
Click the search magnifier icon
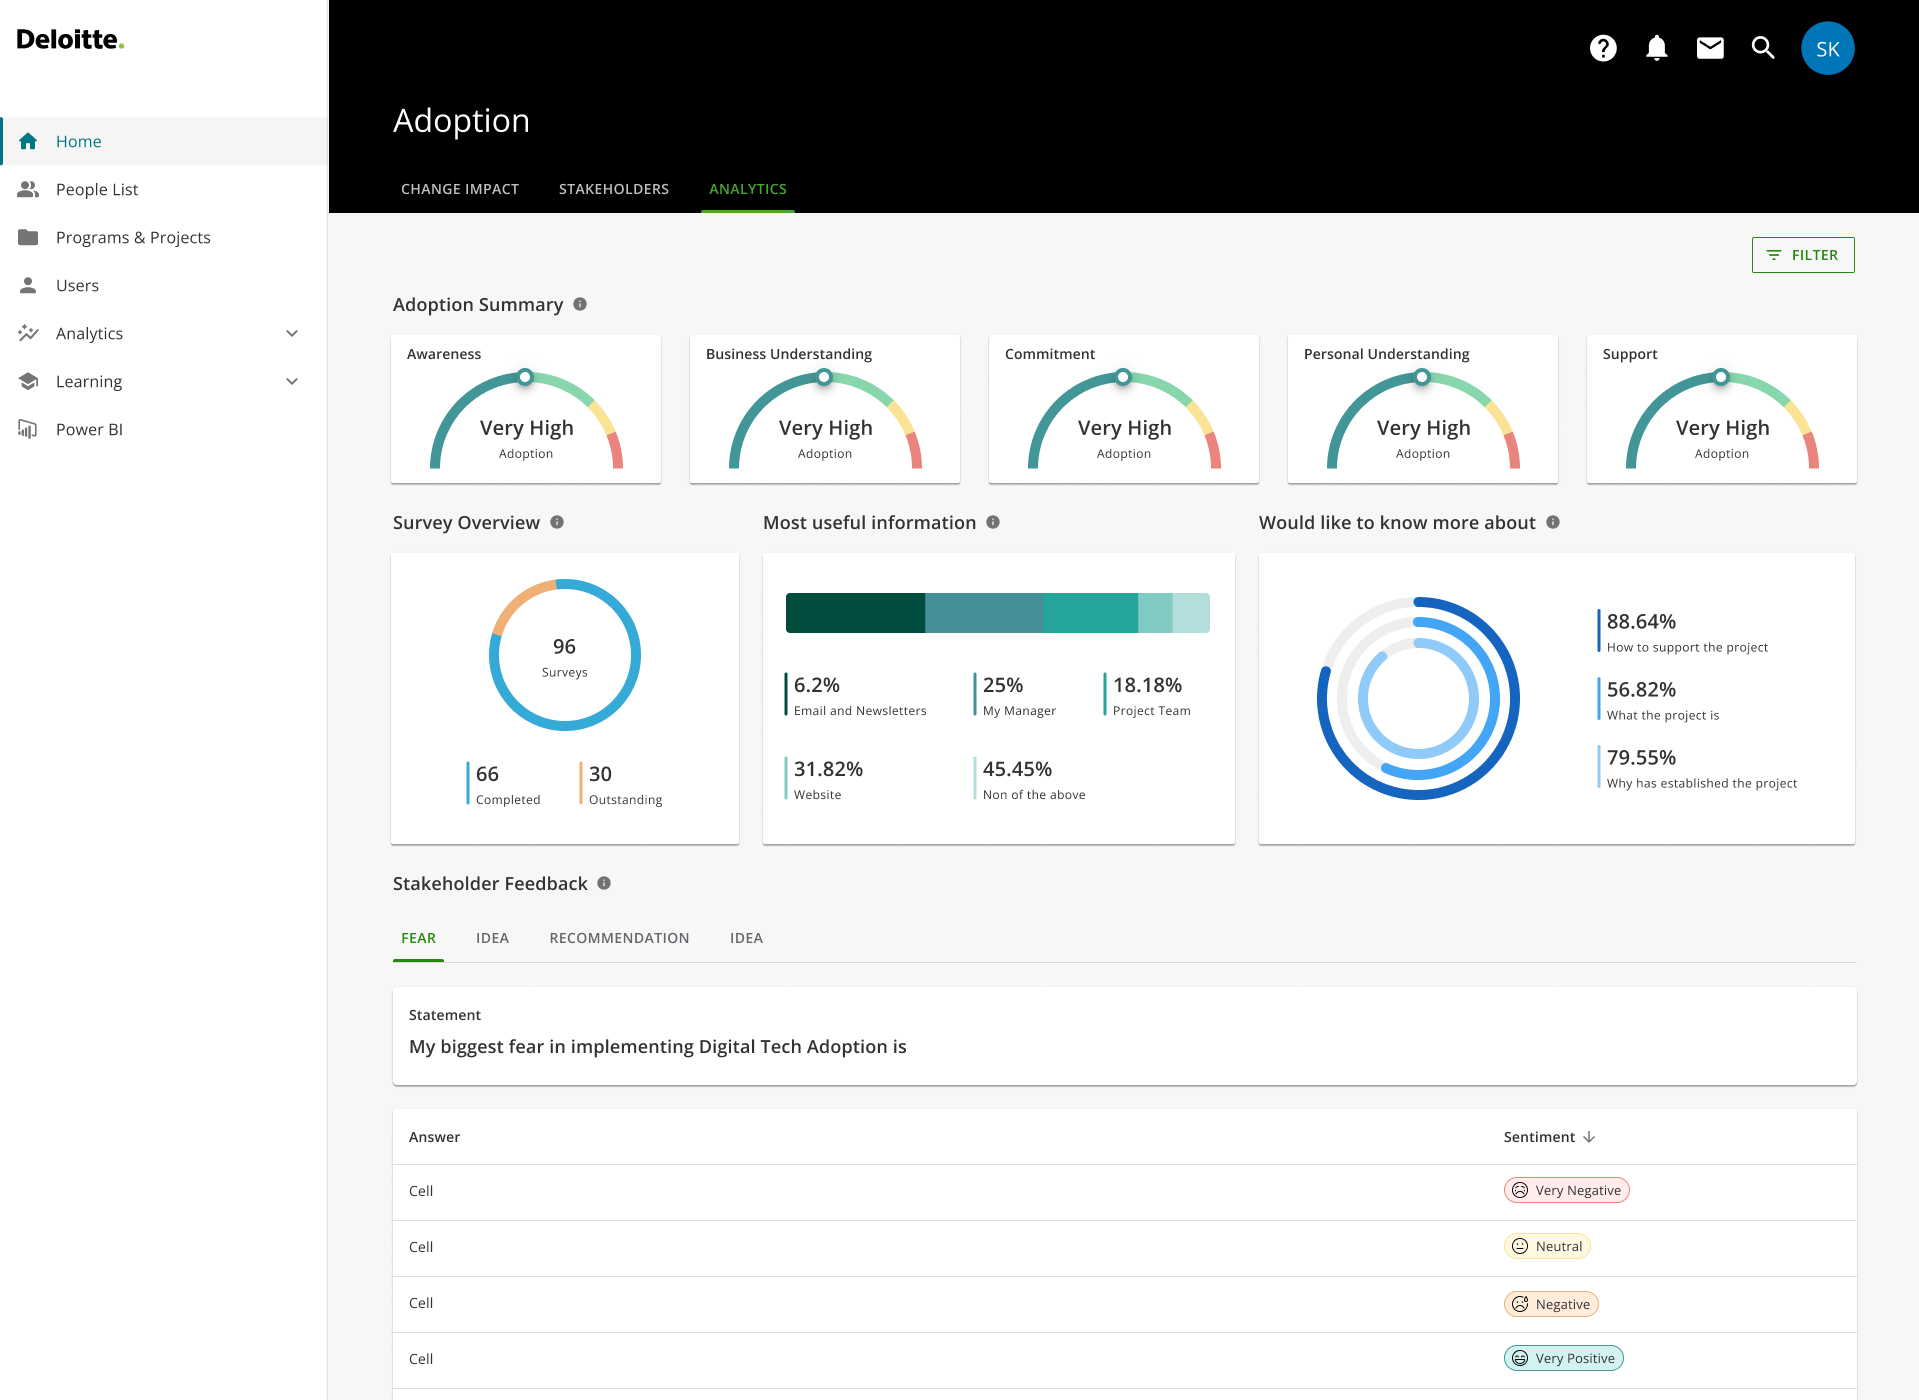(1763, 48)
